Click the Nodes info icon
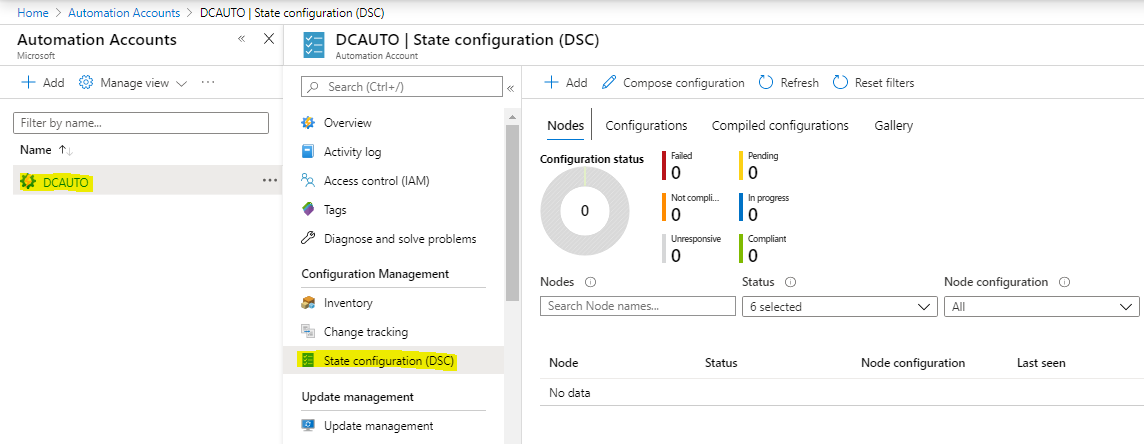This screenshot has width=1144, height=444. pos(591,282)
